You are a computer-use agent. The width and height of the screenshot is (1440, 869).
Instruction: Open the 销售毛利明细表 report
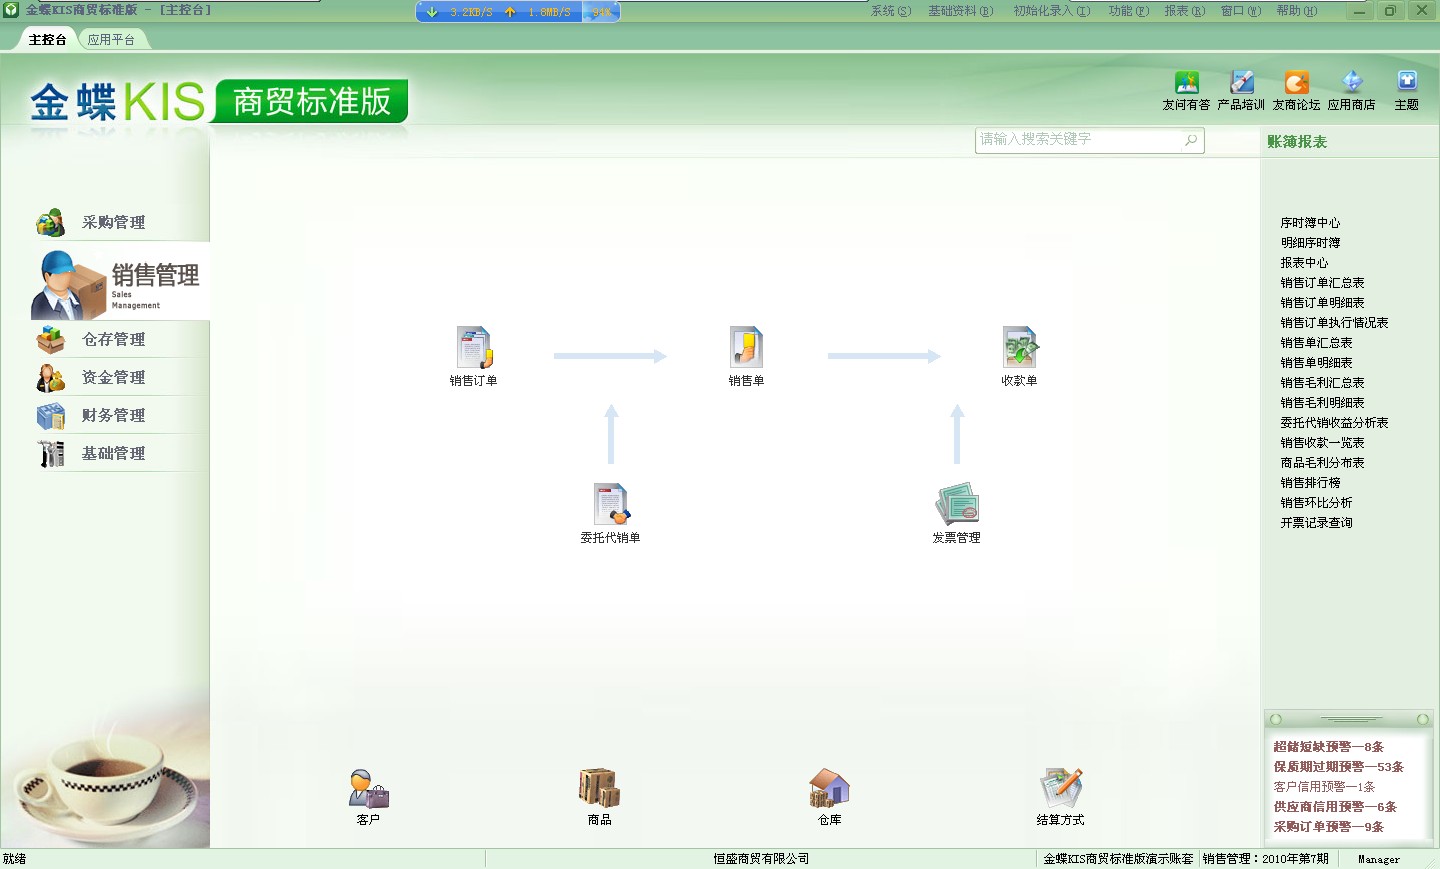(1322, 403)
